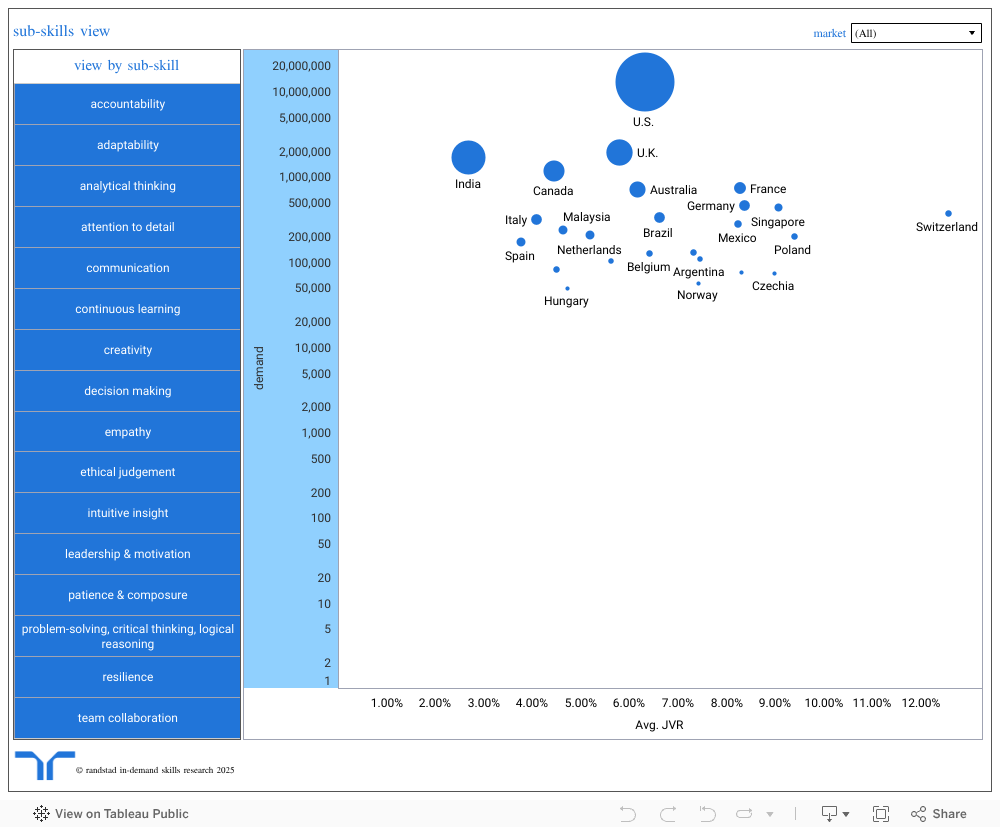Toggle fullscreen view icon
Viewport: 1000px width, 827px height.
tap(881, 814)
